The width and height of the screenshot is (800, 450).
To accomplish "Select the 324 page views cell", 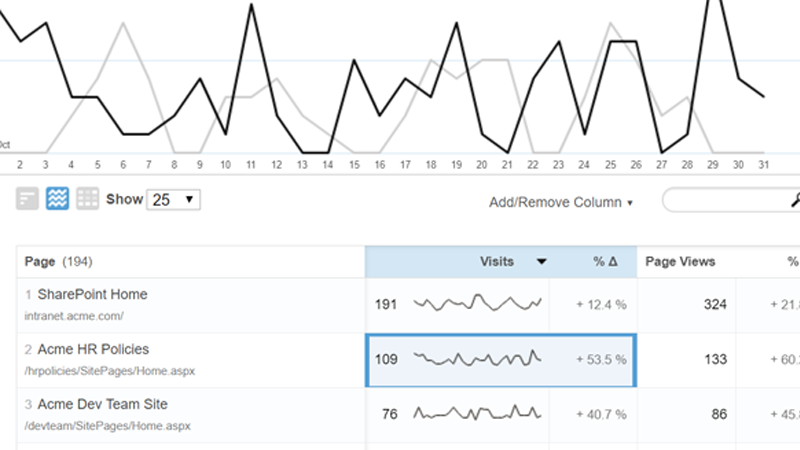I will (715, 305).
